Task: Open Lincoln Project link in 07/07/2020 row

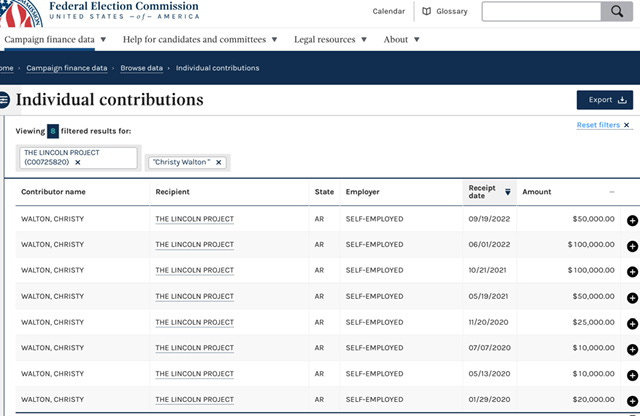Action: [194, 348]
